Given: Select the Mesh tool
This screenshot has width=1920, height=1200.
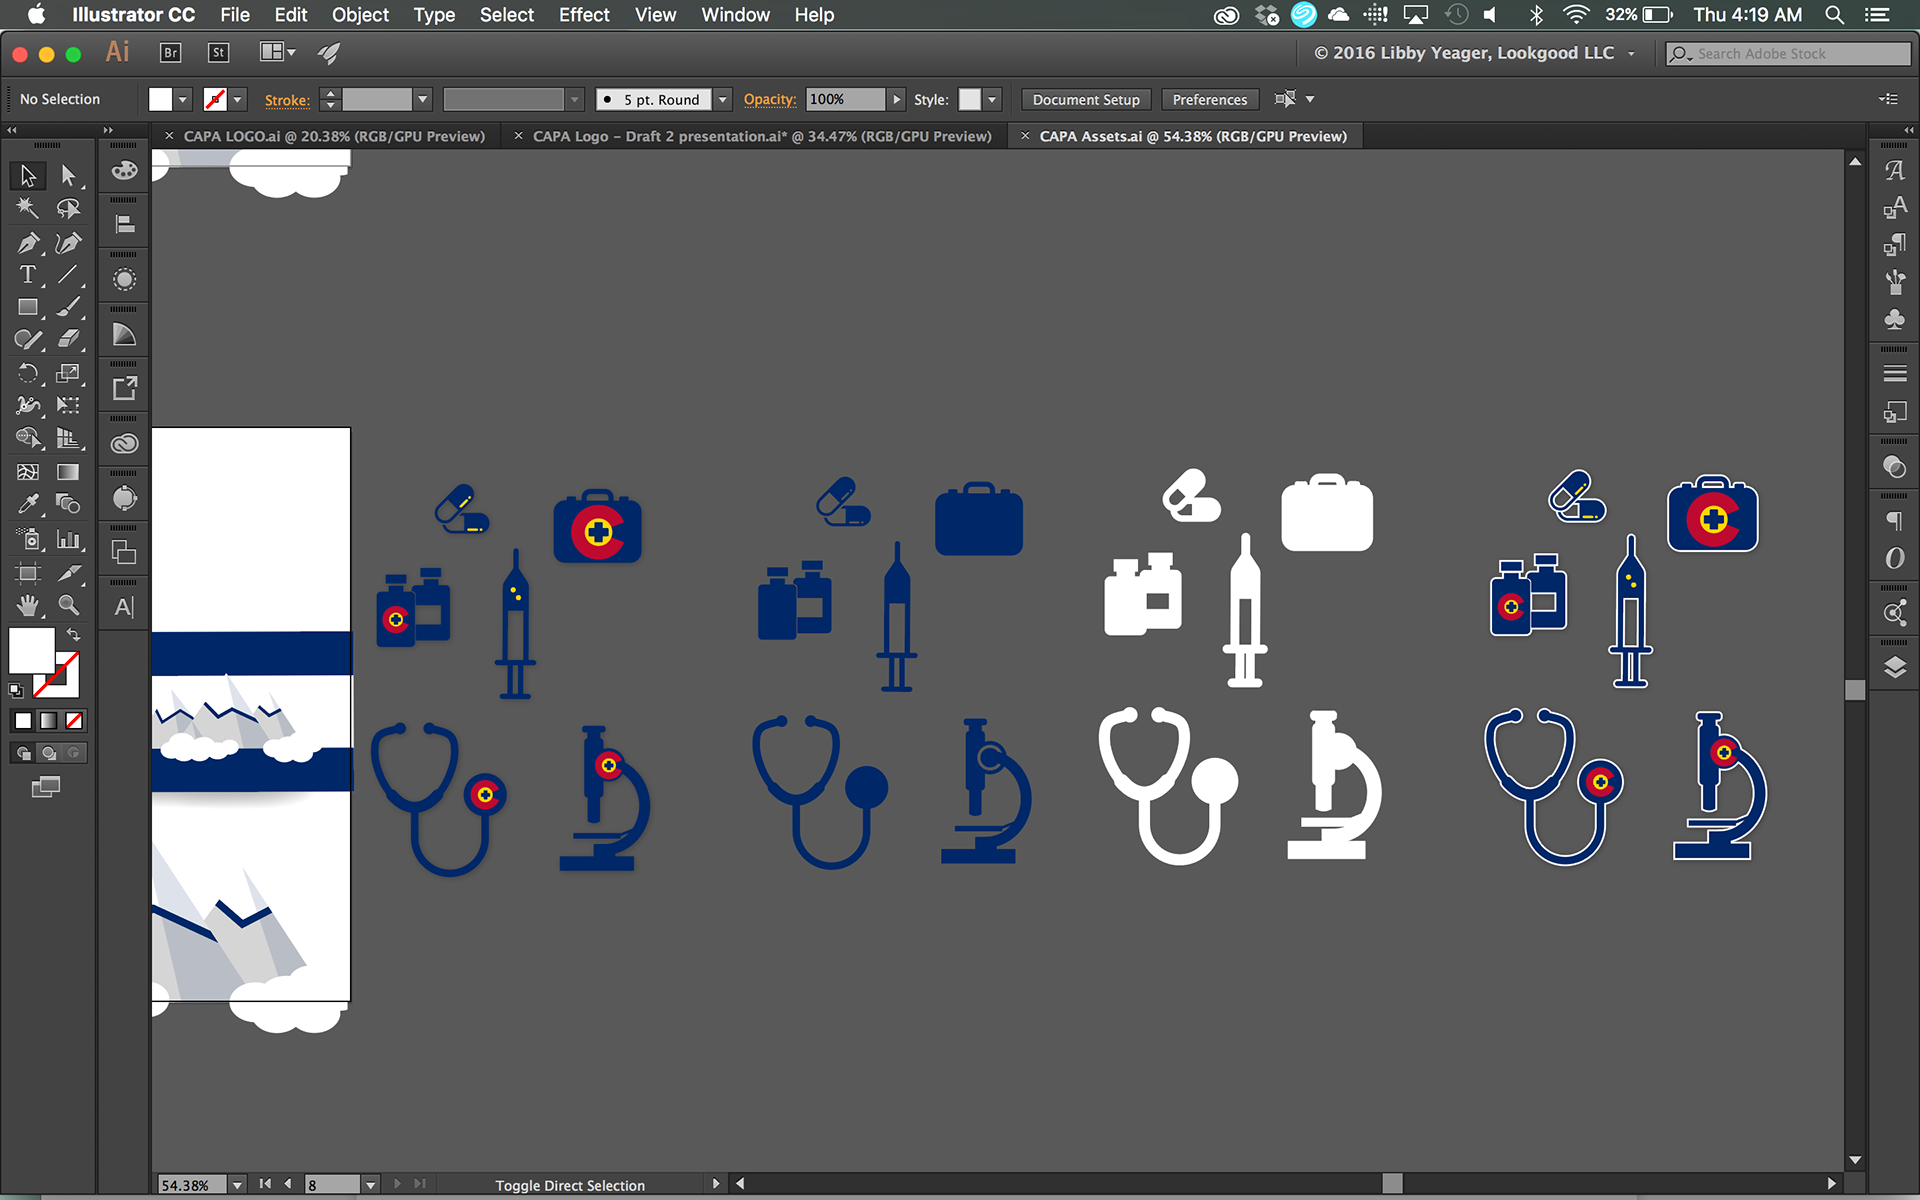Looking at the screenshot, I should point(27,472).
